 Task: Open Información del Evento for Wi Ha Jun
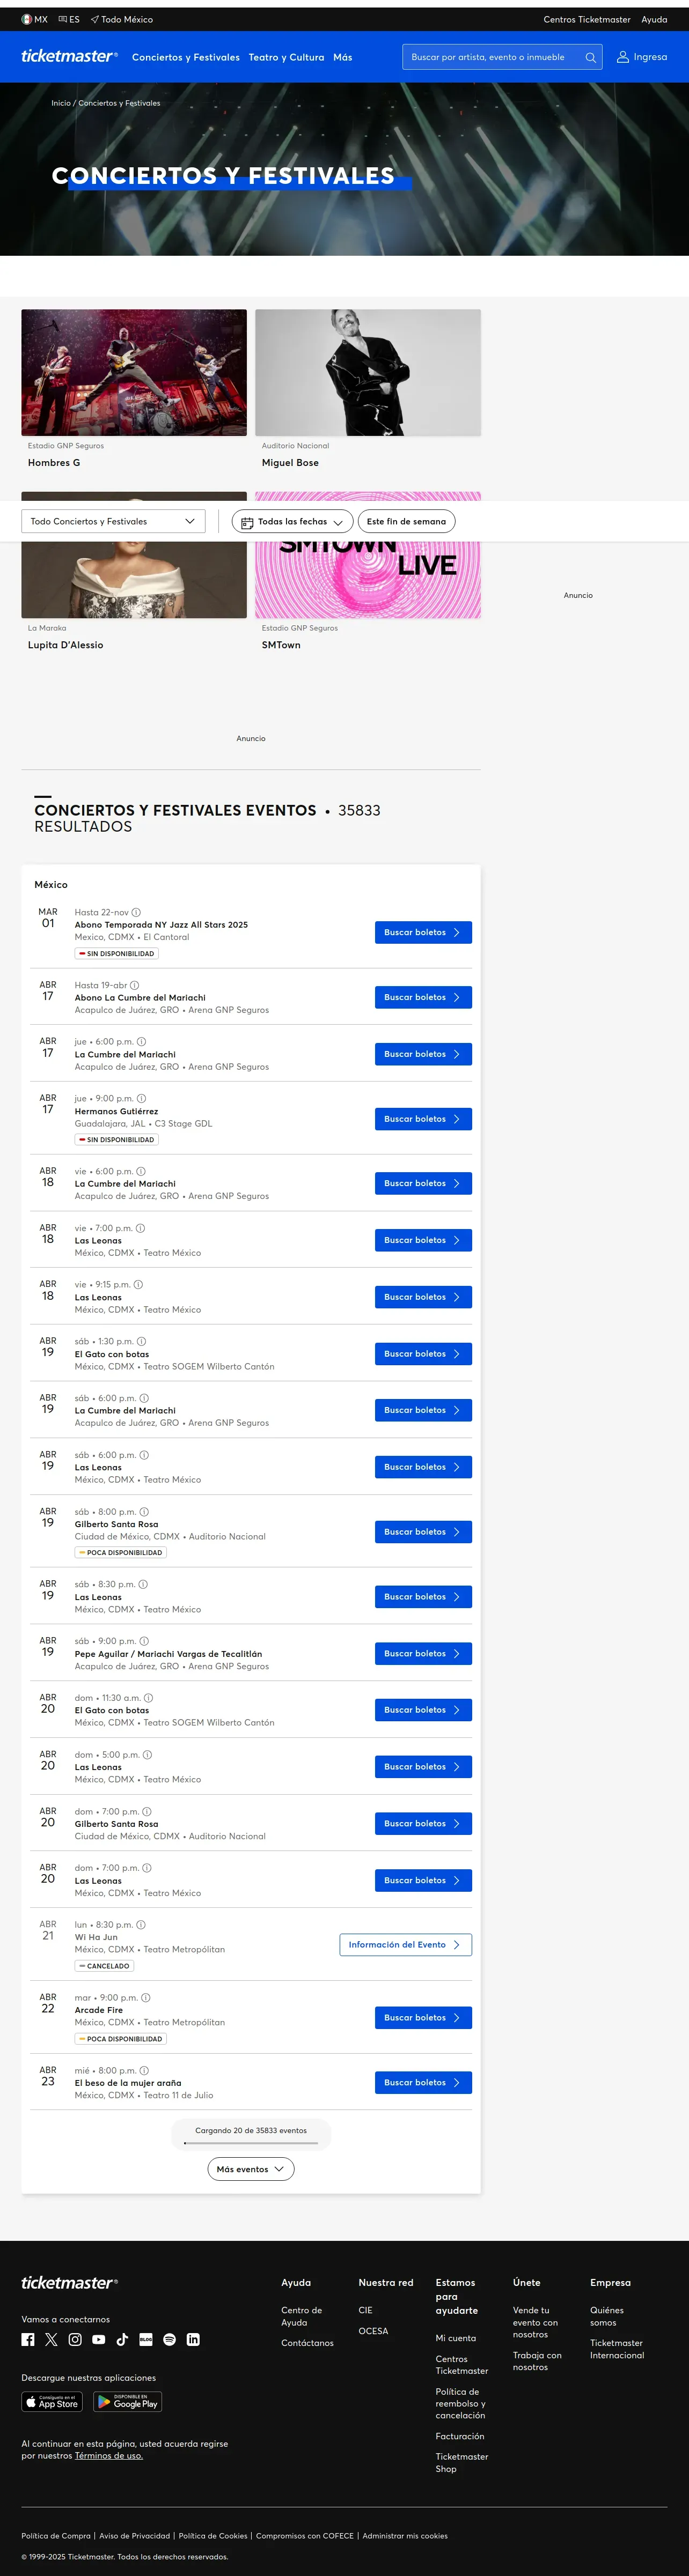(x=406, y=1944)
